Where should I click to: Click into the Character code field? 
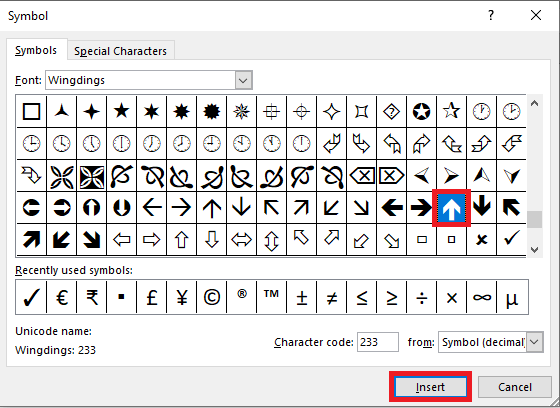378,342
